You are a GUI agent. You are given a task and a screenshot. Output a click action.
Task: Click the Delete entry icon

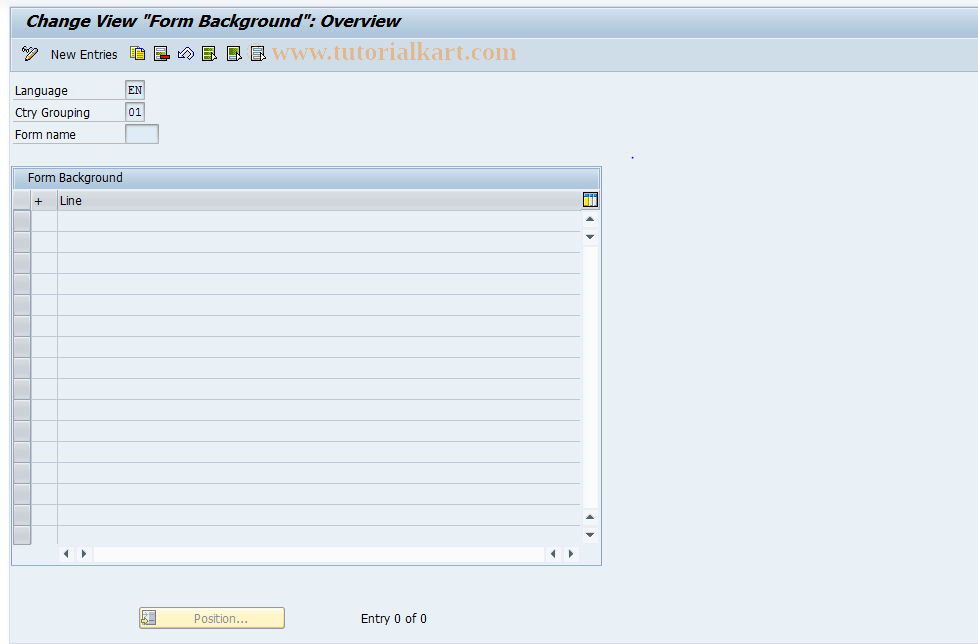[x=162, y=54]
